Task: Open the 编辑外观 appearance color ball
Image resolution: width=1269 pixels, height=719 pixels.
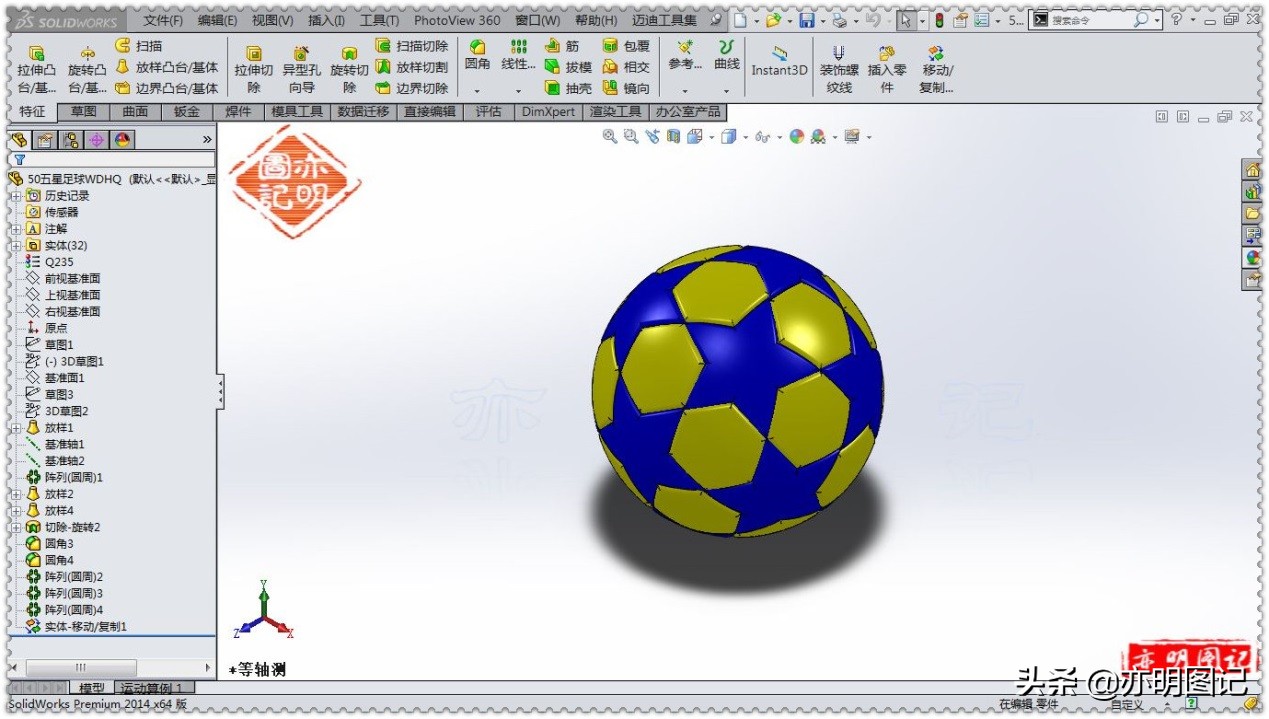Action: [796, 137]
